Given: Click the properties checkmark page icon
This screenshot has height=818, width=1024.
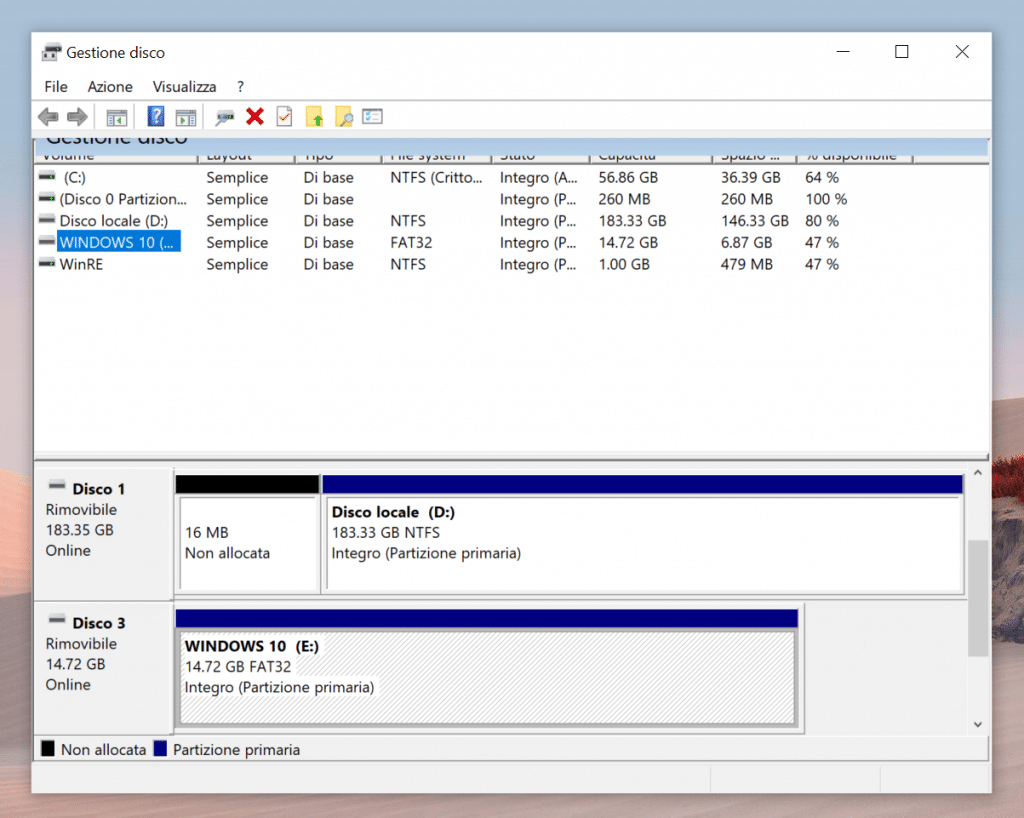Looking at the screenshot, I should tap(284, 117).
